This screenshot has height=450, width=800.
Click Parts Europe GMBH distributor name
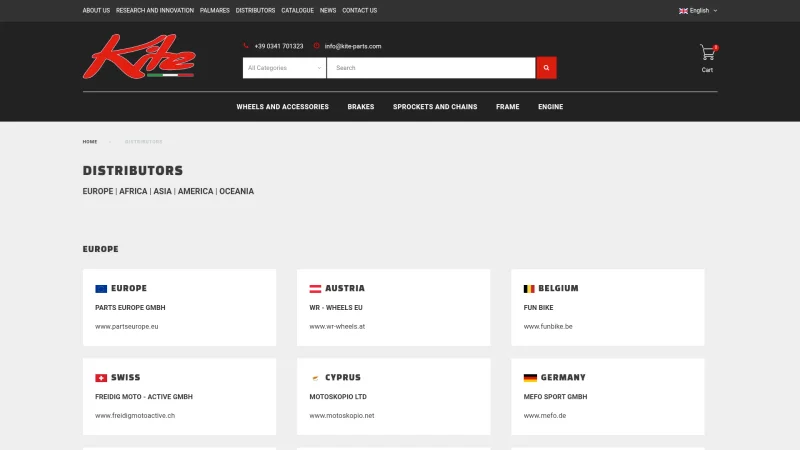(130, 308)
